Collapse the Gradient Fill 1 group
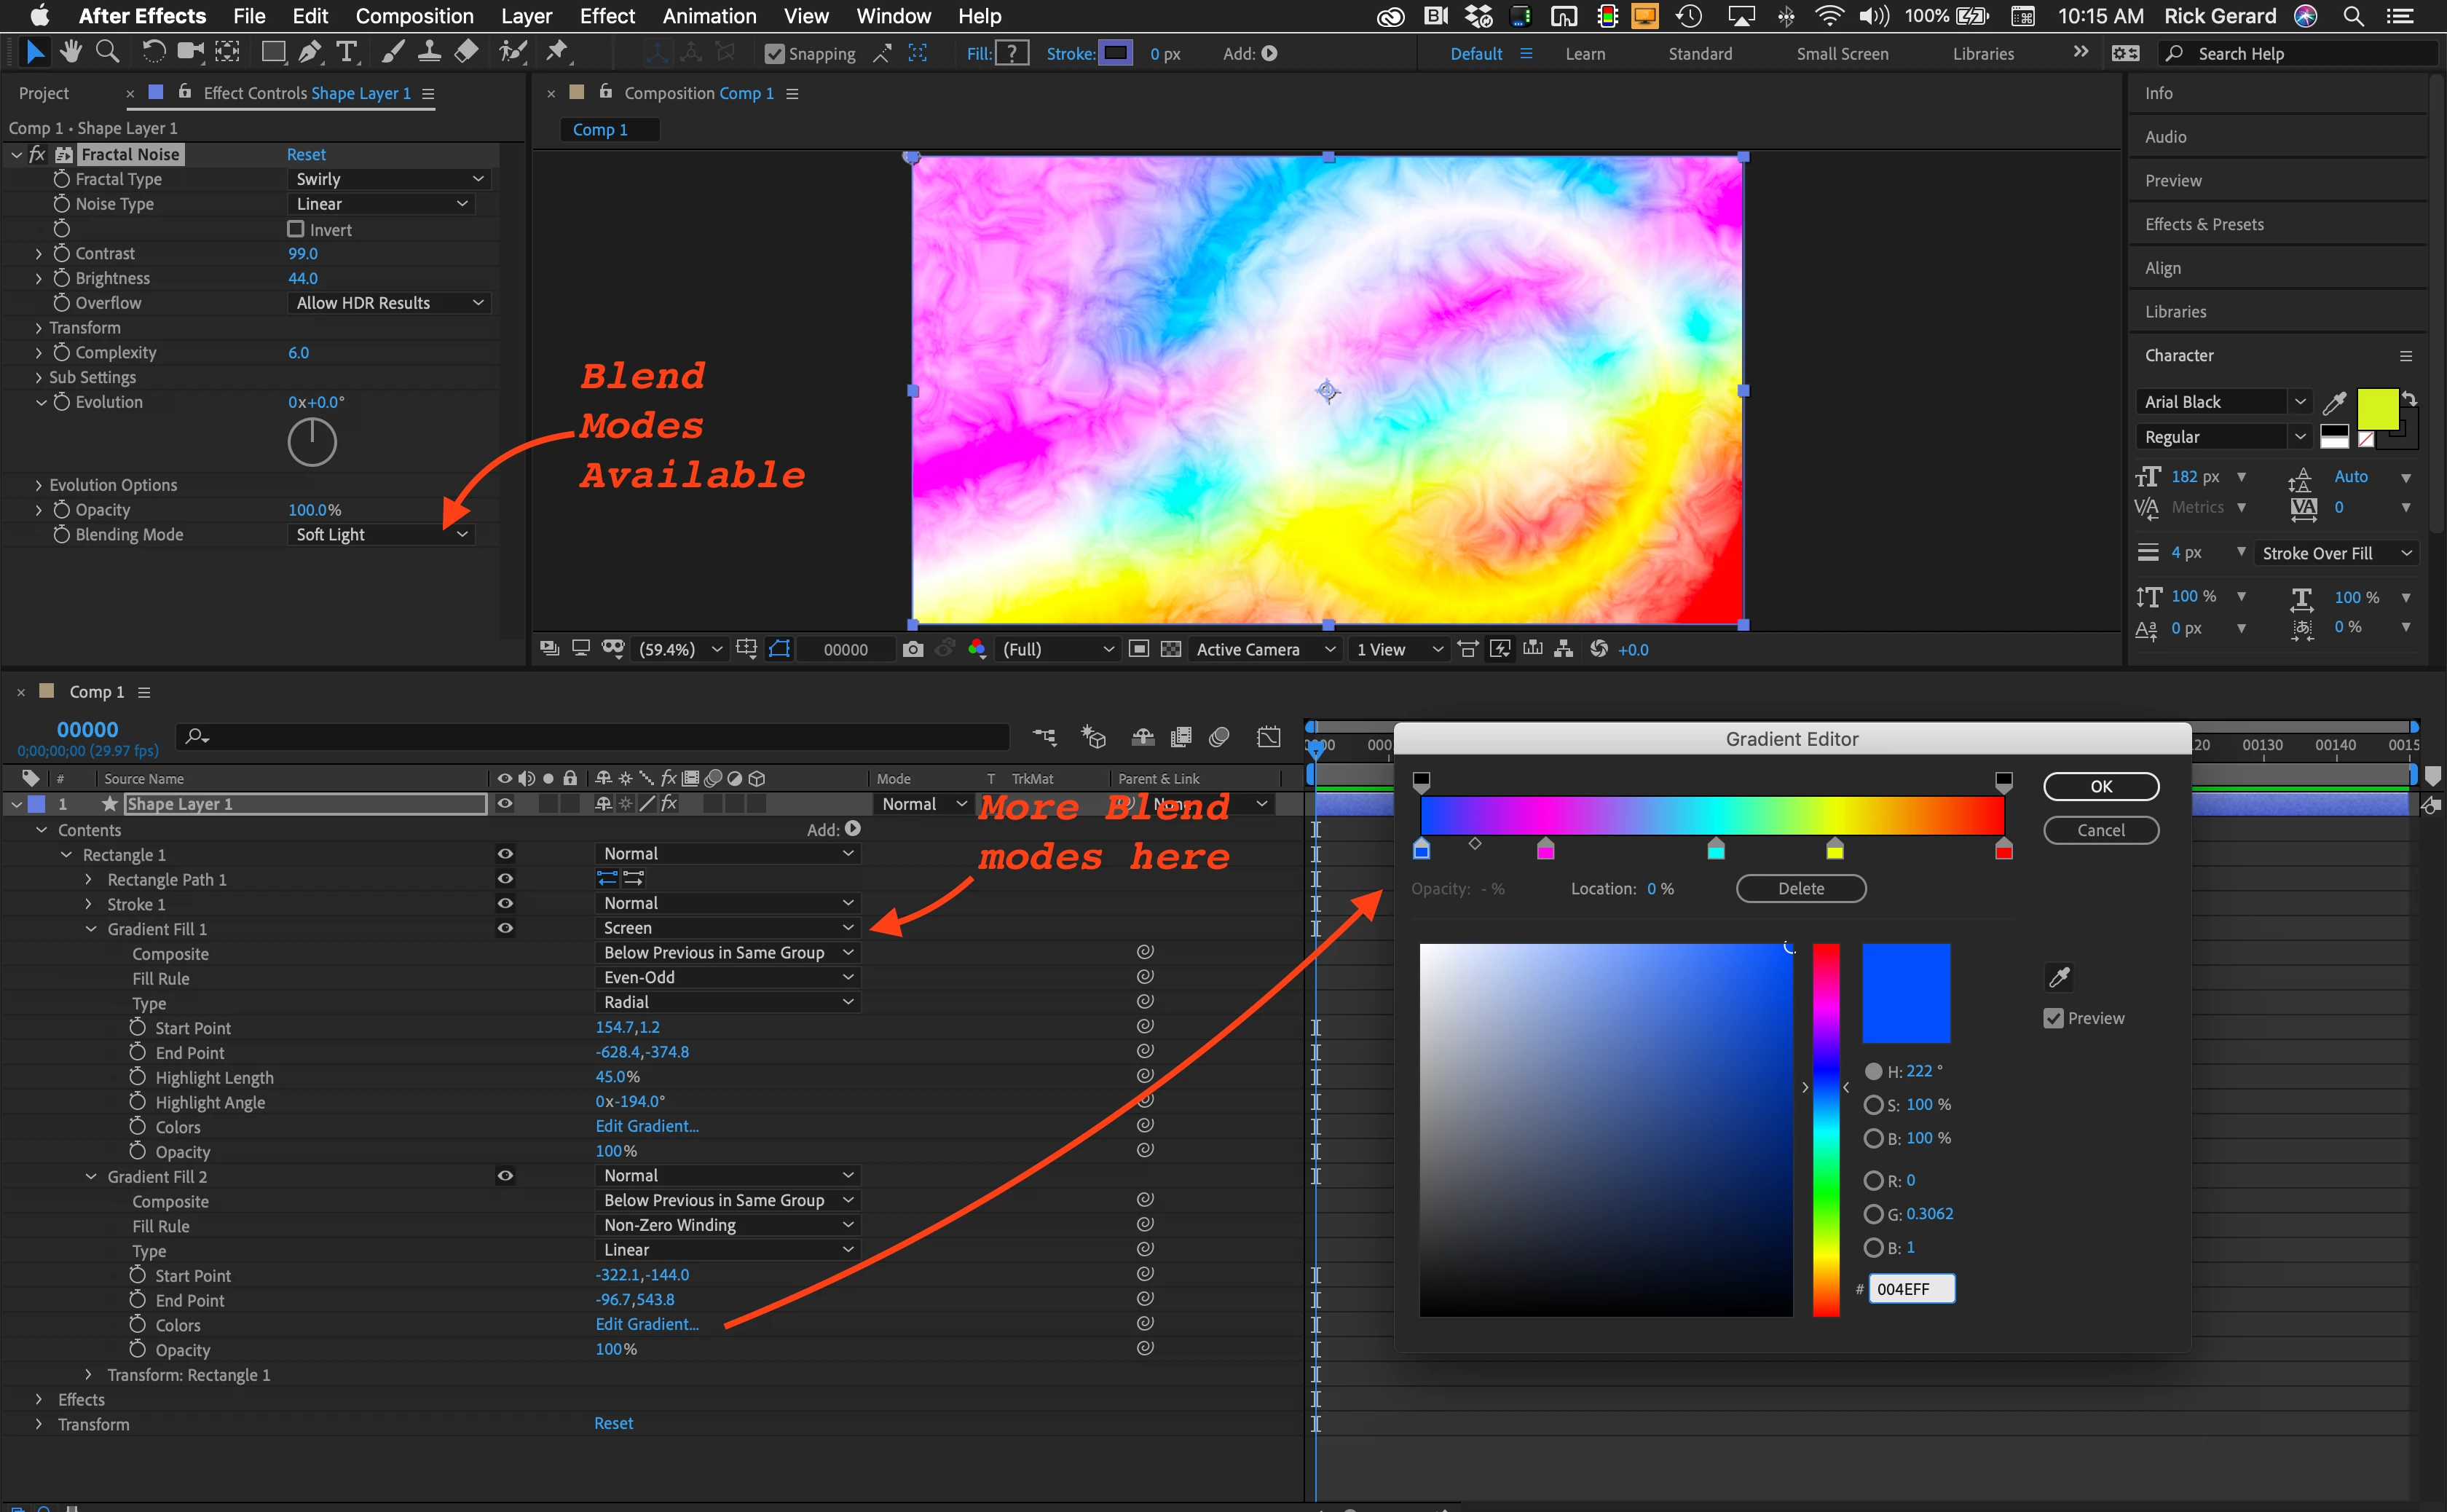 pyautogui.click(x=91, y=929)
